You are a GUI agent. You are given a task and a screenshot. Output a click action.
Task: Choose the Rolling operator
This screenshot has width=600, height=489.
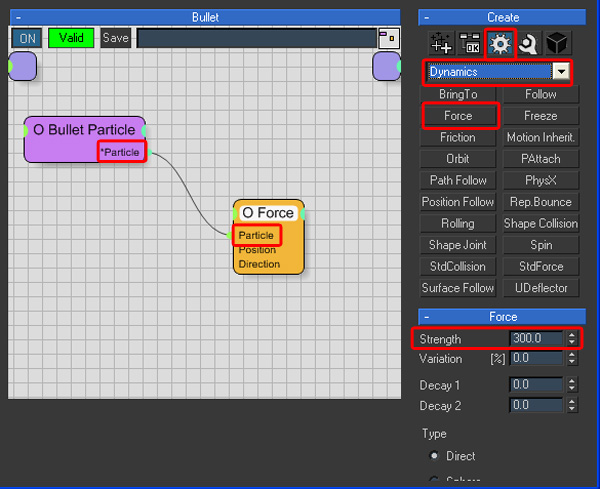(458, 223)
